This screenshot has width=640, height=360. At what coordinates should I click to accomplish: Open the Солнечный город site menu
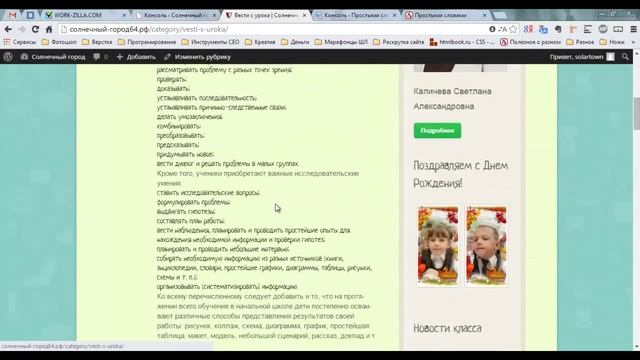53,57
